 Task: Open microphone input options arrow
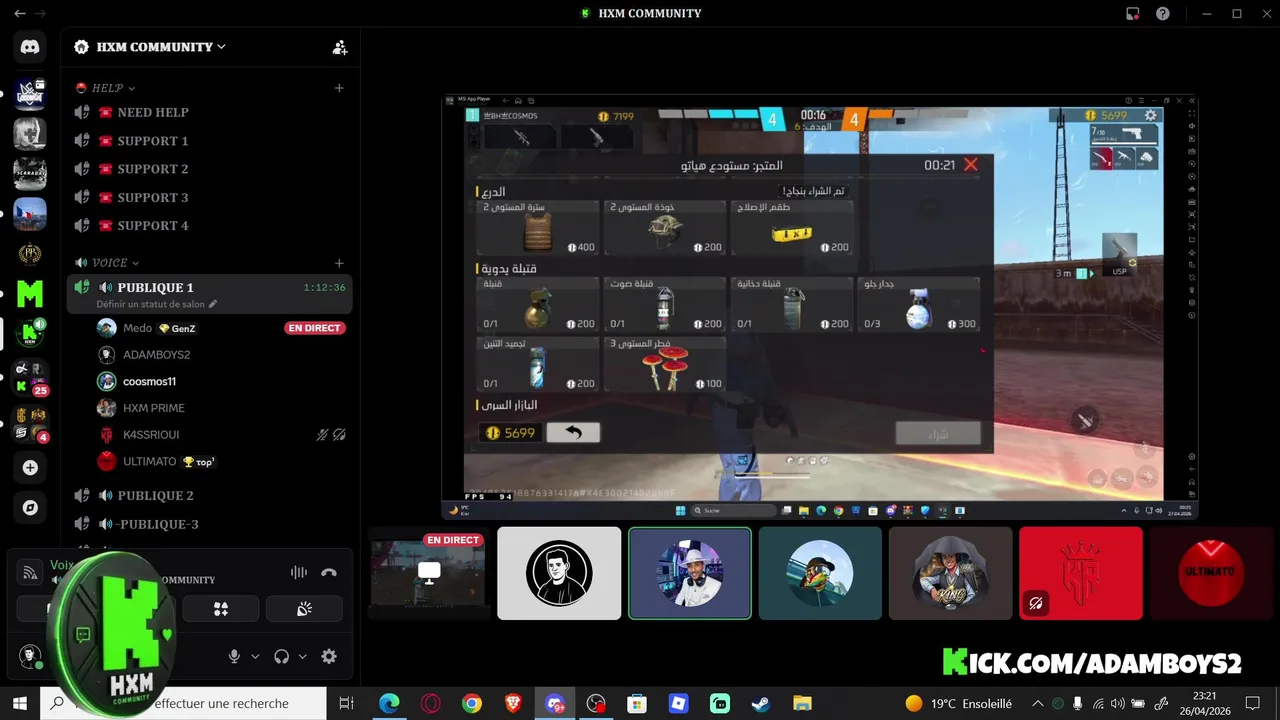pyautogui.click(x=255, y=657)
